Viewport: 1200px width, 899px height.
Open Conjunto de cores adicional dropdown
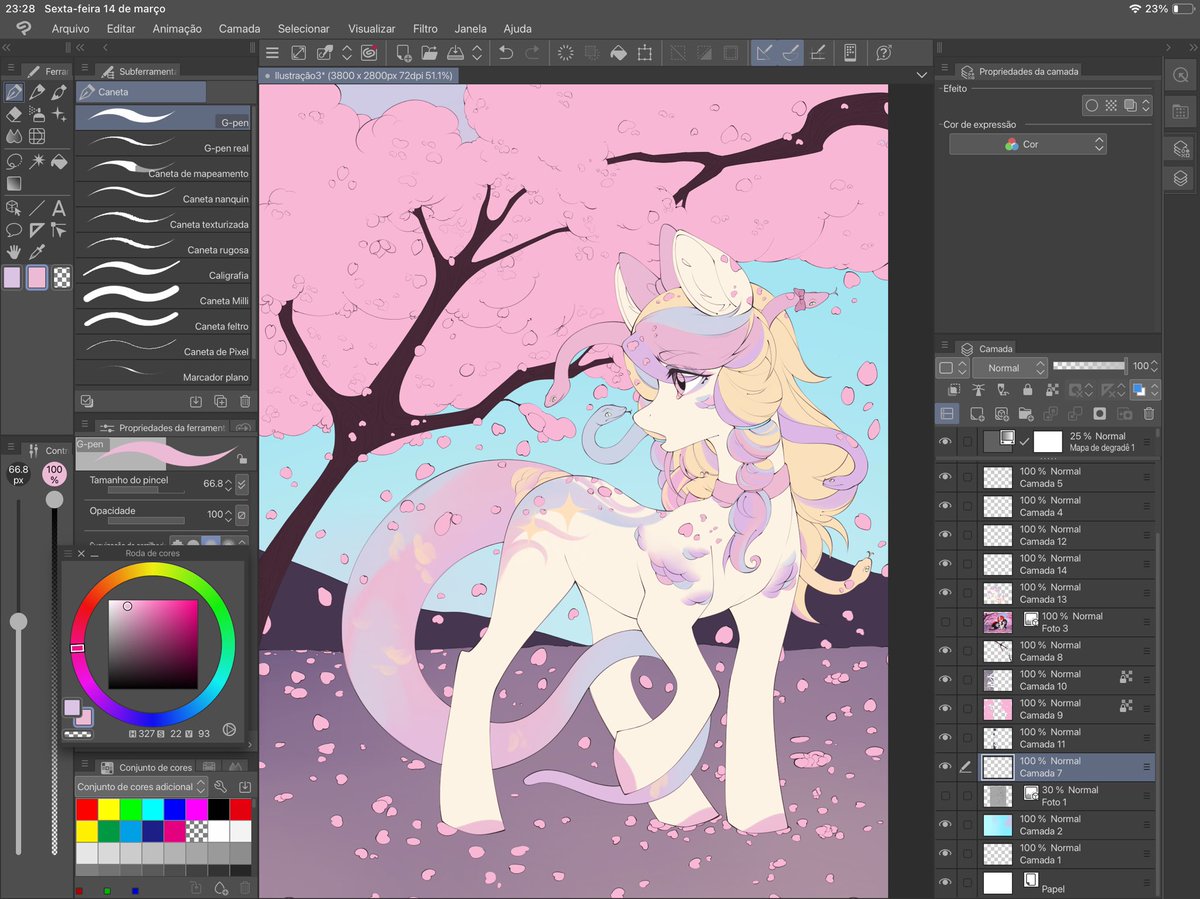point(141,787)
